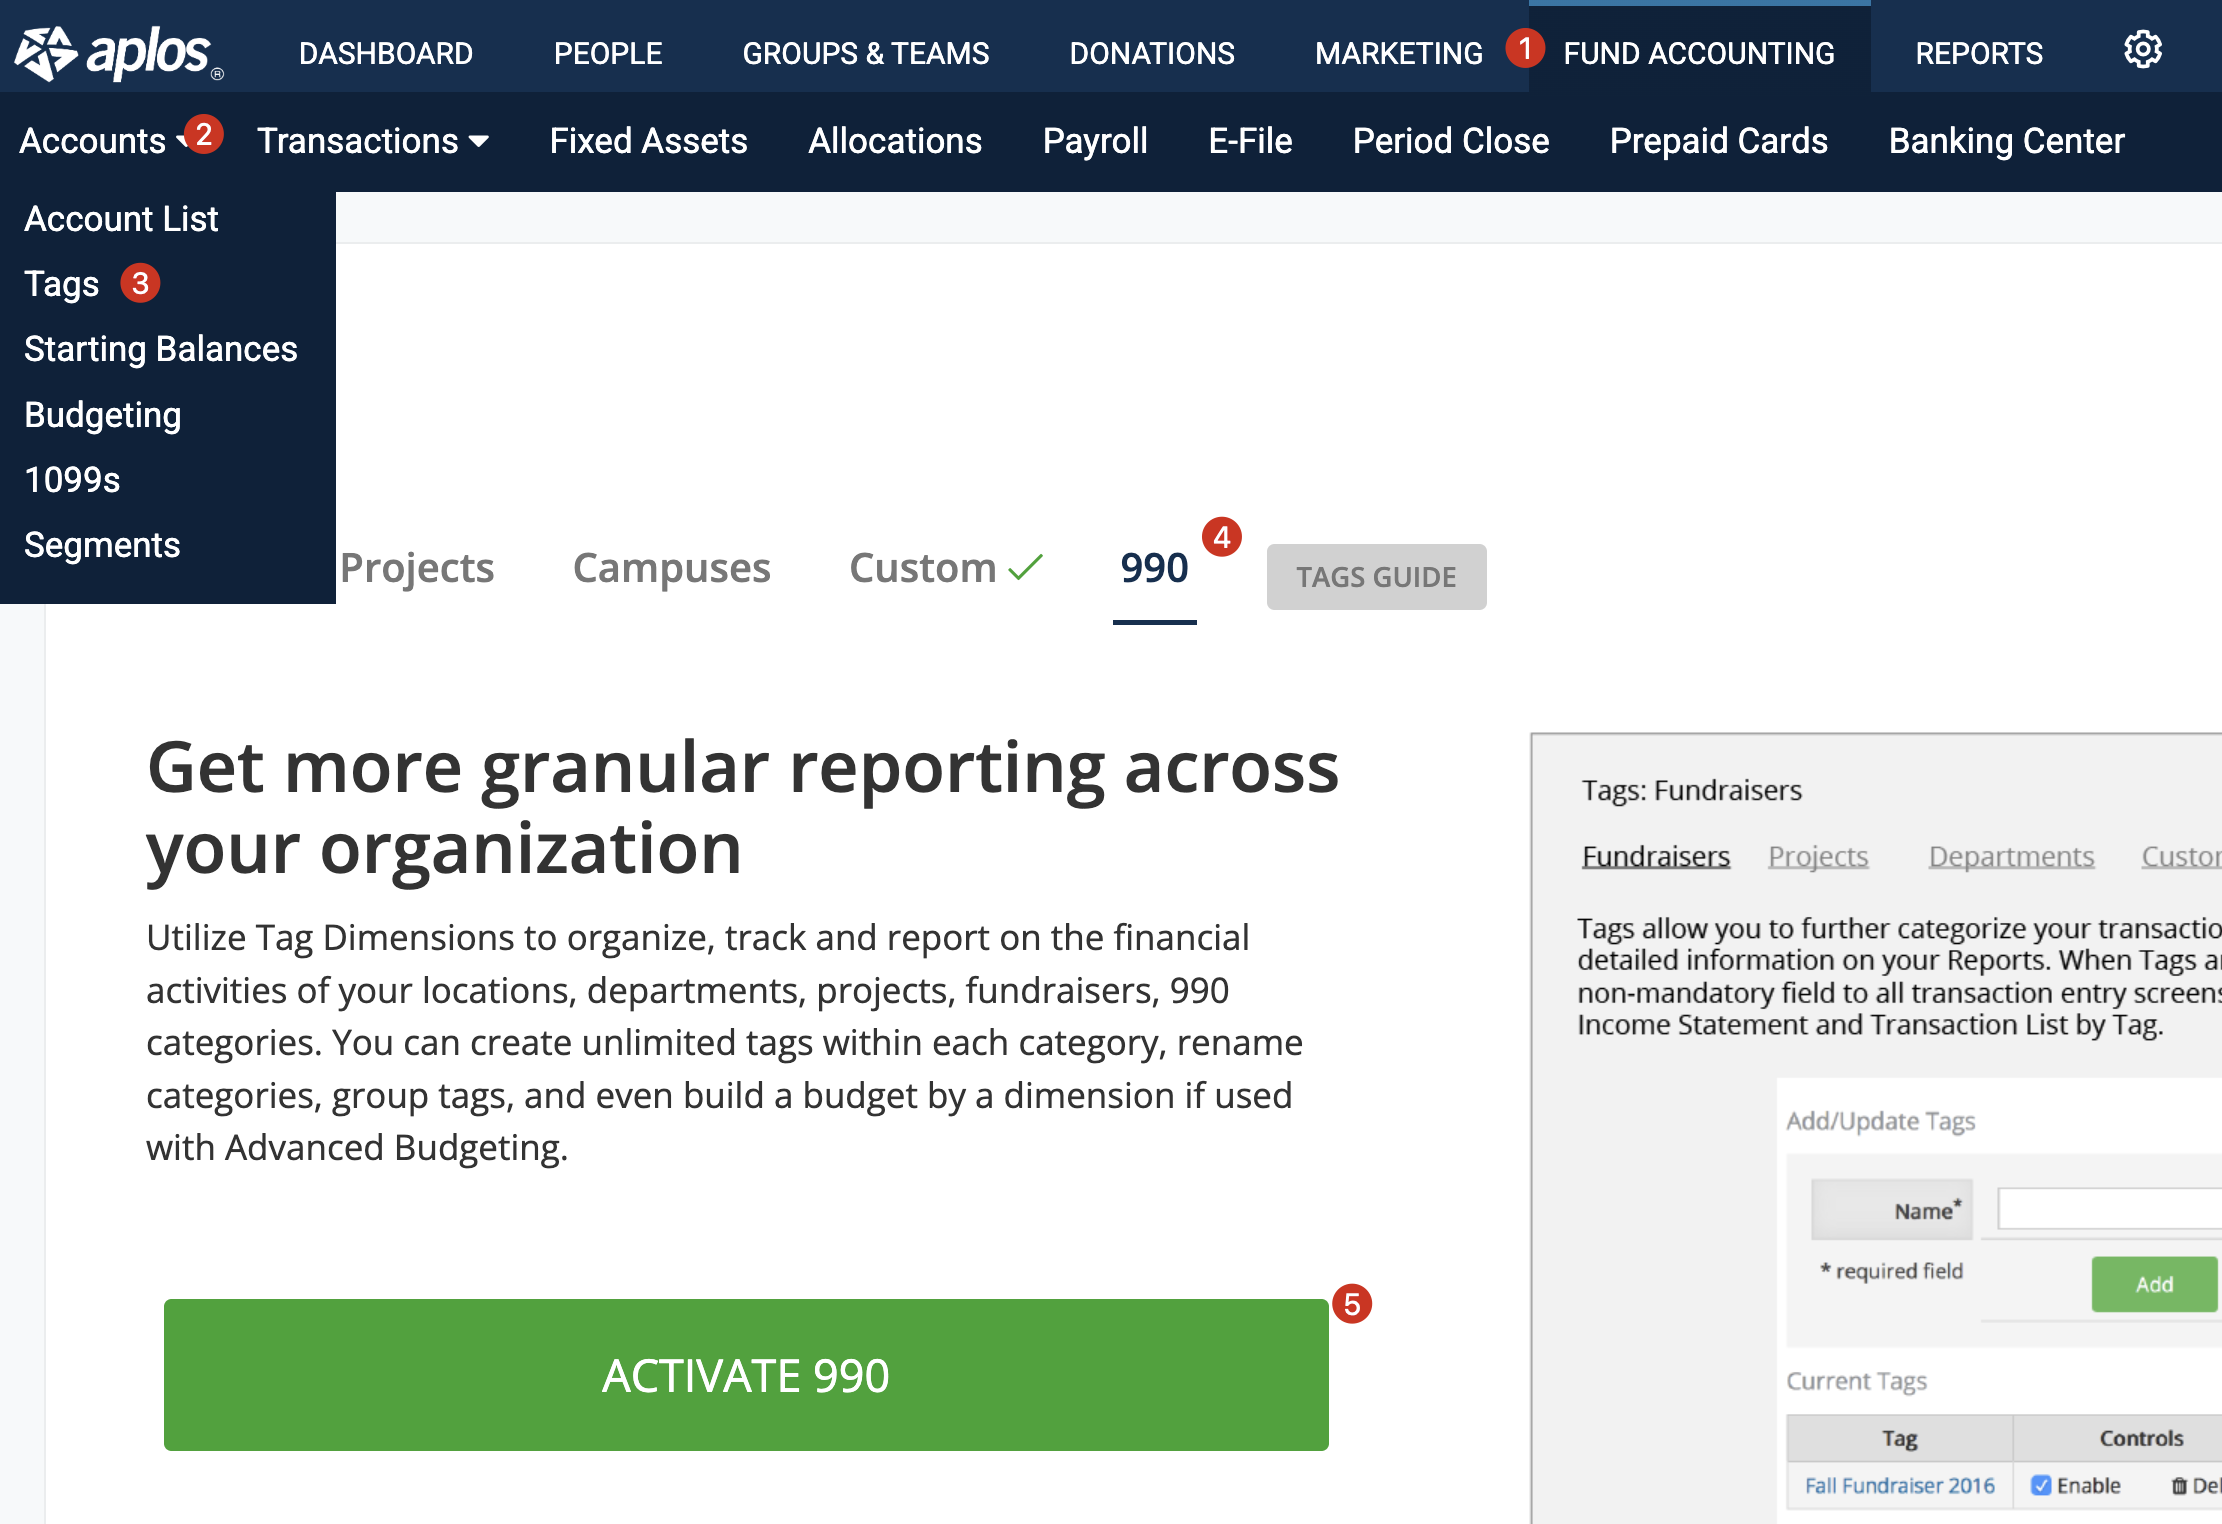Open the settings gear icon
Image resolution: width=2222 pixels, height=1524 pixels.
pyautogui.click(x=2142, y=50)
